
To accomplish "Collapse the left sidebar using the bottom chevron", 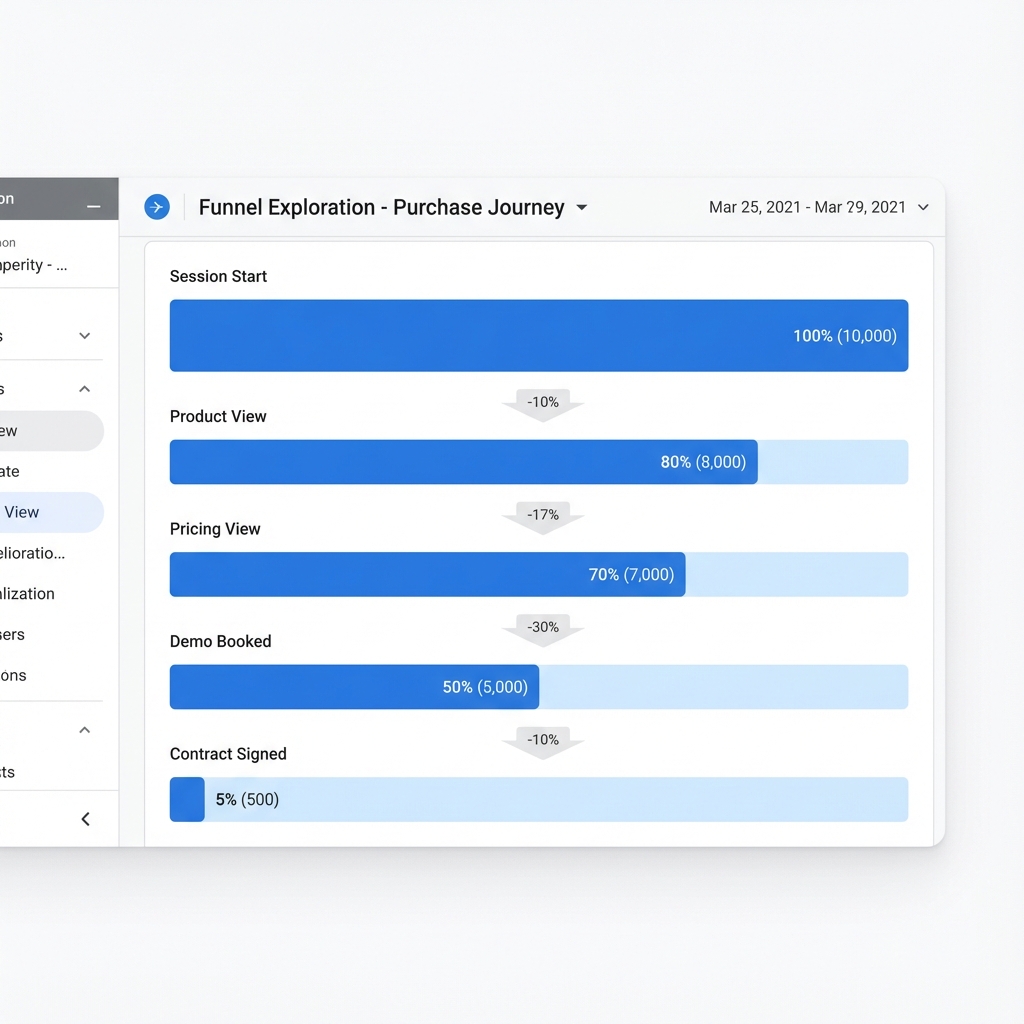I will [x=85, y=818].
